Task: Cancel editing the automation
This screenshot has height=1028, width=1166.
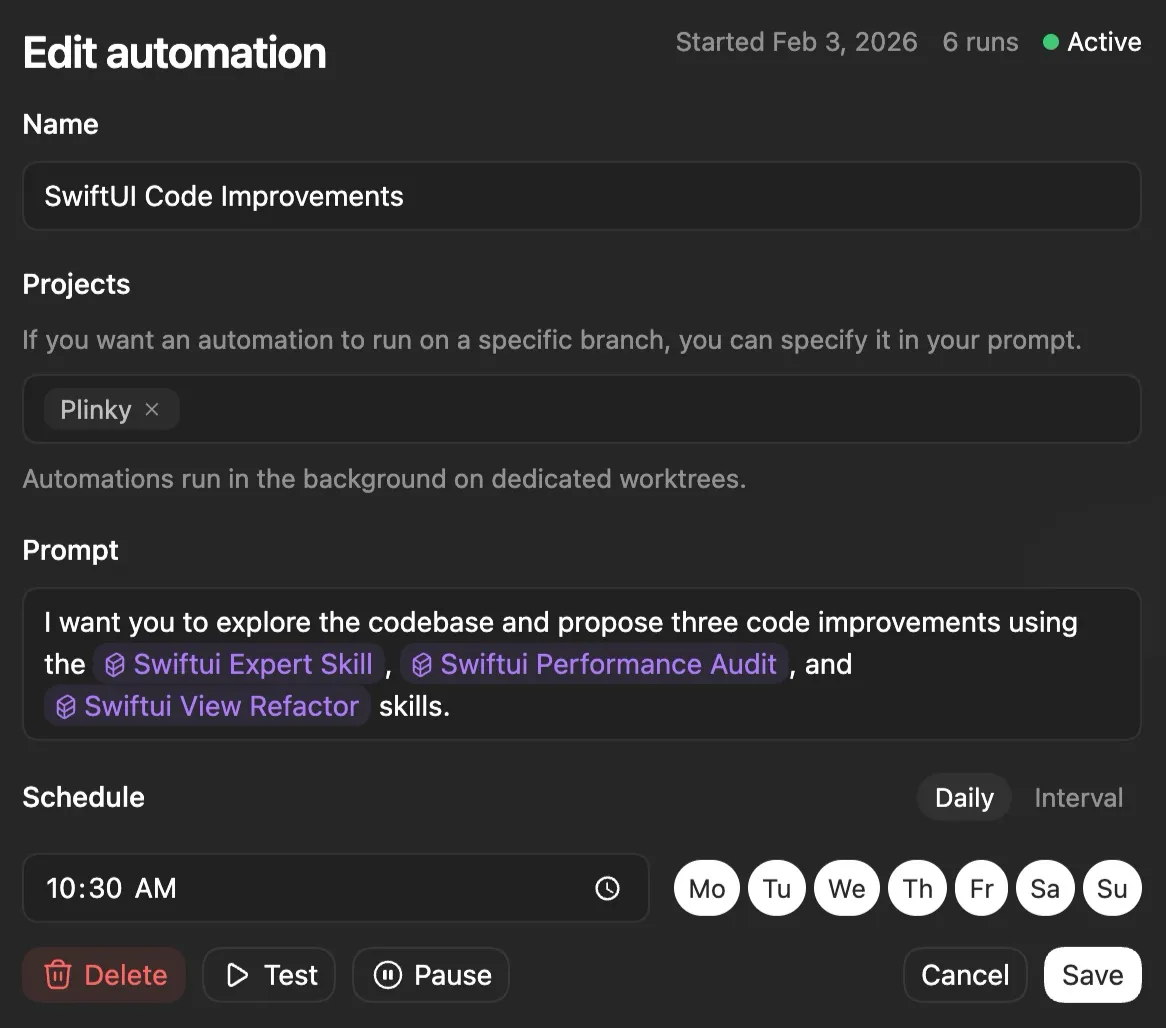Action: point(964,974)
